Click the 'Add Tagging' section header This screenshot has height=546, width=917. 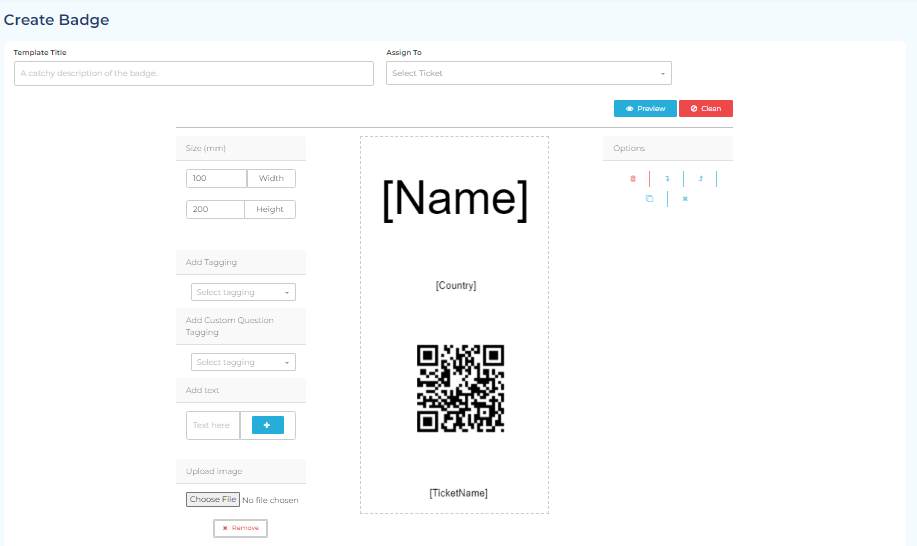[x=241, y=262]
